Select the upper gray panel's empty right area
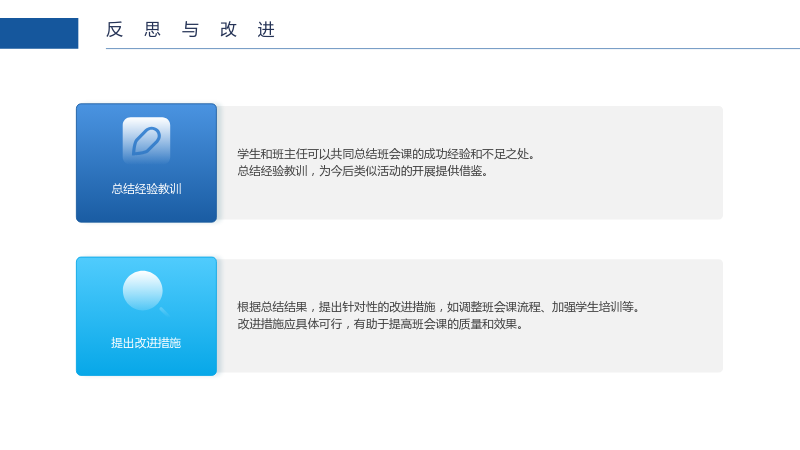800x450 pixels. (633, 163)
